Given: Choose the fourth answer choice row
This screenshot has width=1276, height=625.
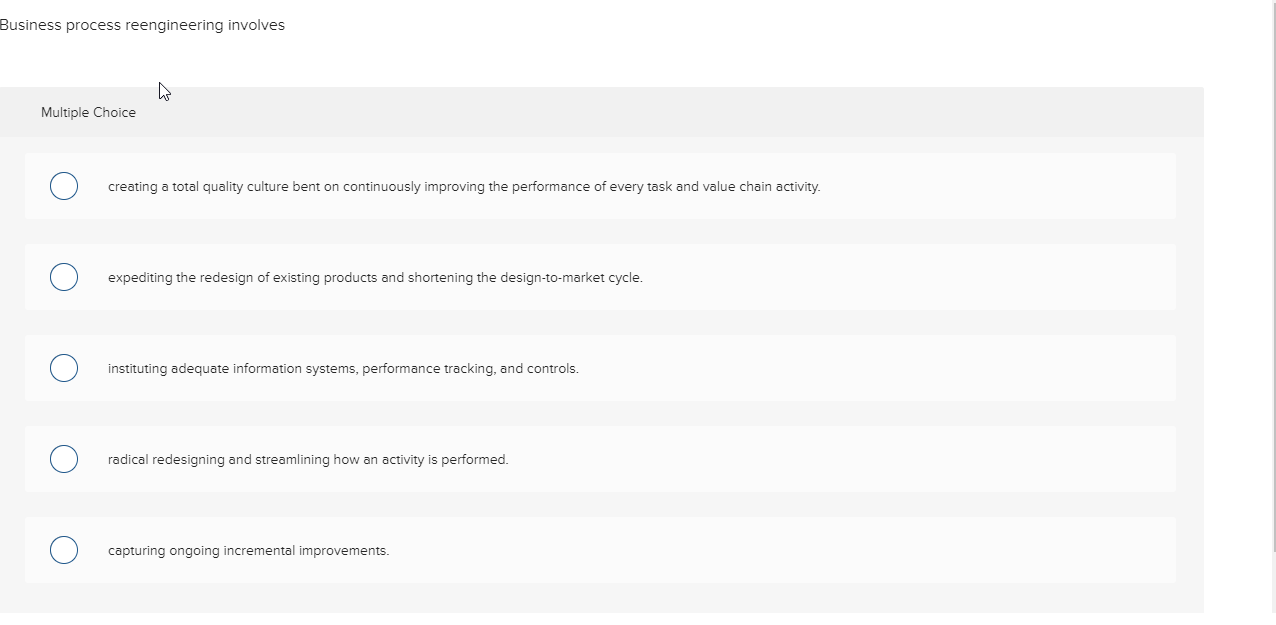Looking at the screenshot, I should click(x=600, y=459).
